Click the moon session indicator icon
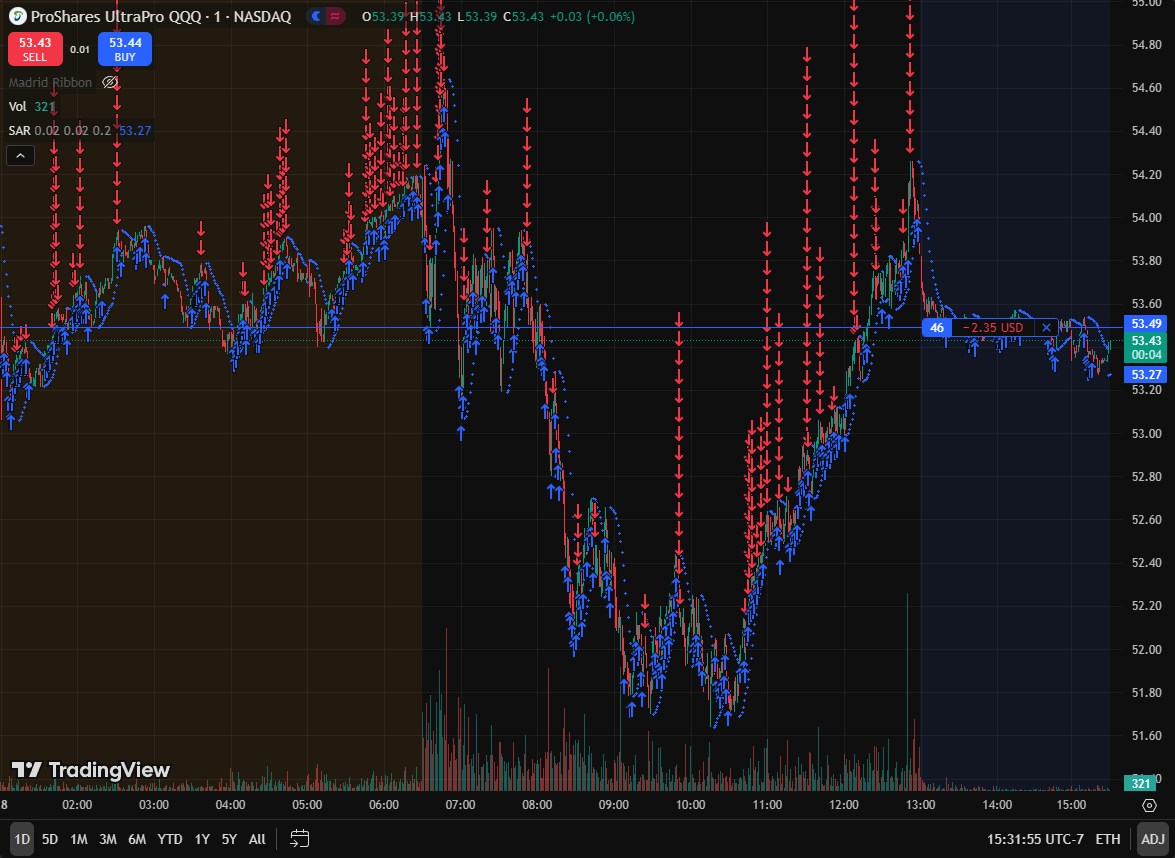1175x858 pixels. click(318, 17)
